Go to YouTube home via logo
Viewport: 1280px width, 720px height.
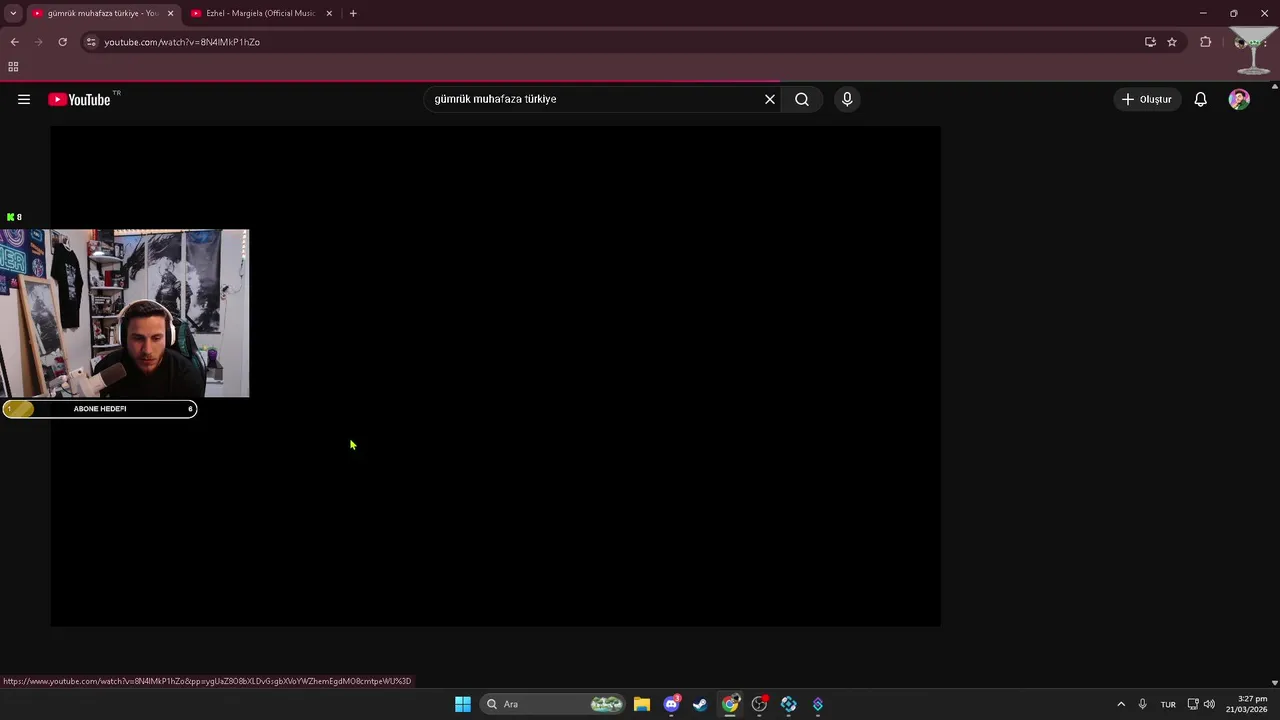(x=80, y=99)
